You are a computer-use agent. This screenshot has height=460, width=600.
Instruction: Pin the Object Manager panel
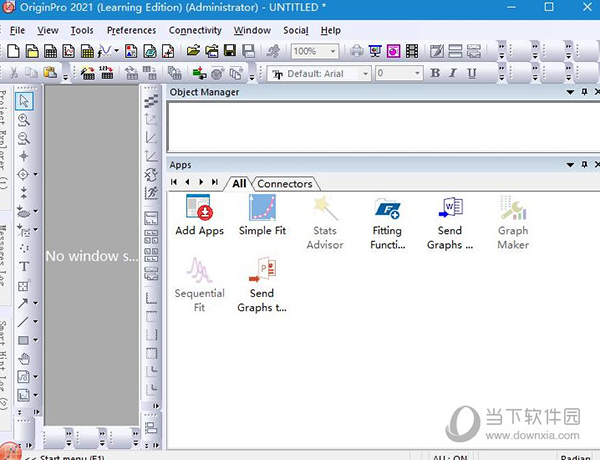[584, 92]
